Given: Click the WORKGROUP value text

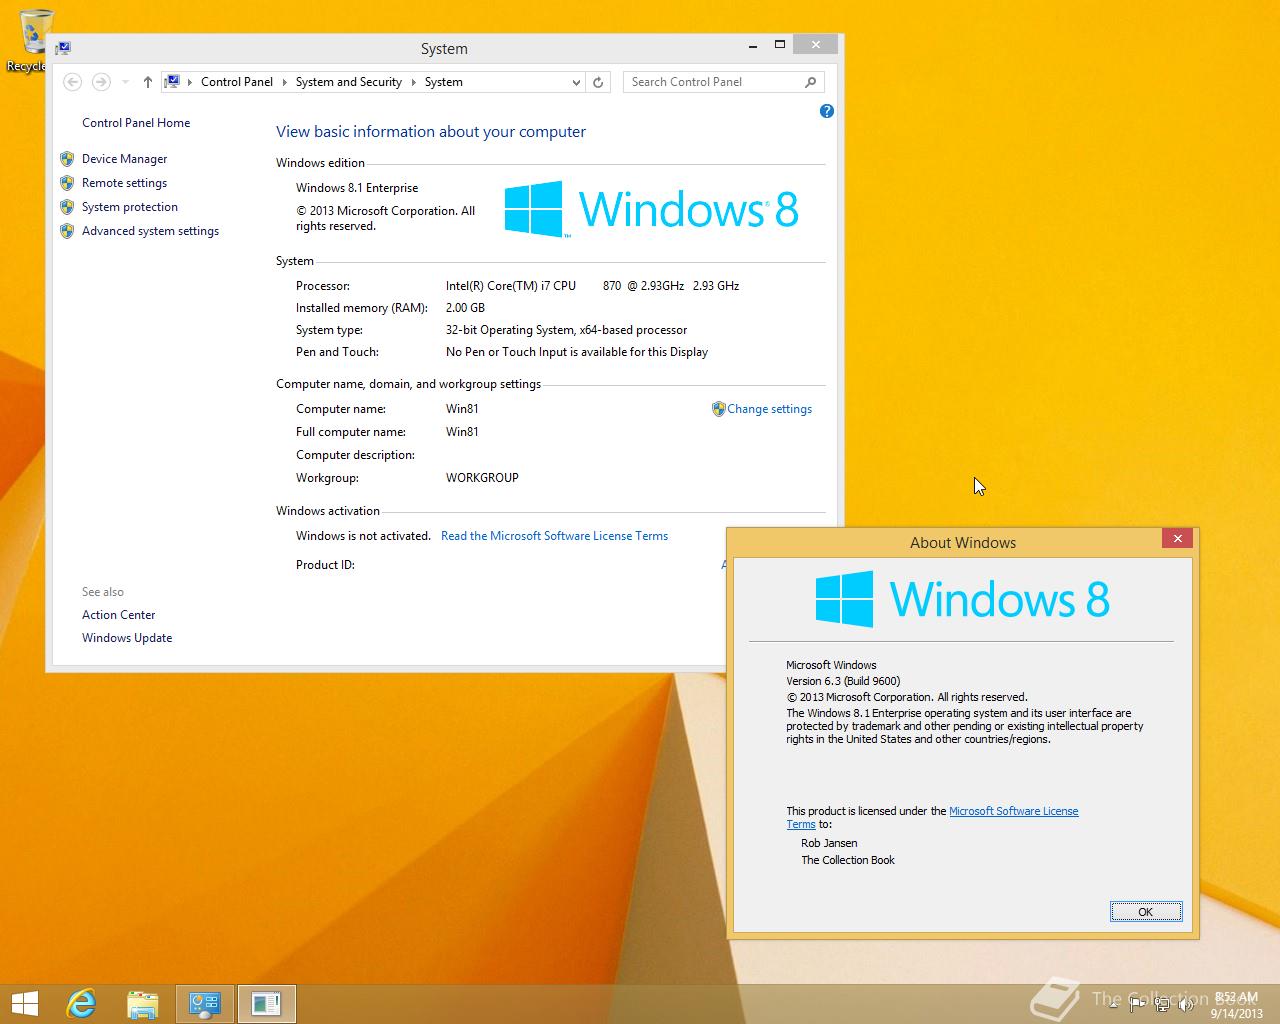Looking at the screenshot, I should point(482,478).
